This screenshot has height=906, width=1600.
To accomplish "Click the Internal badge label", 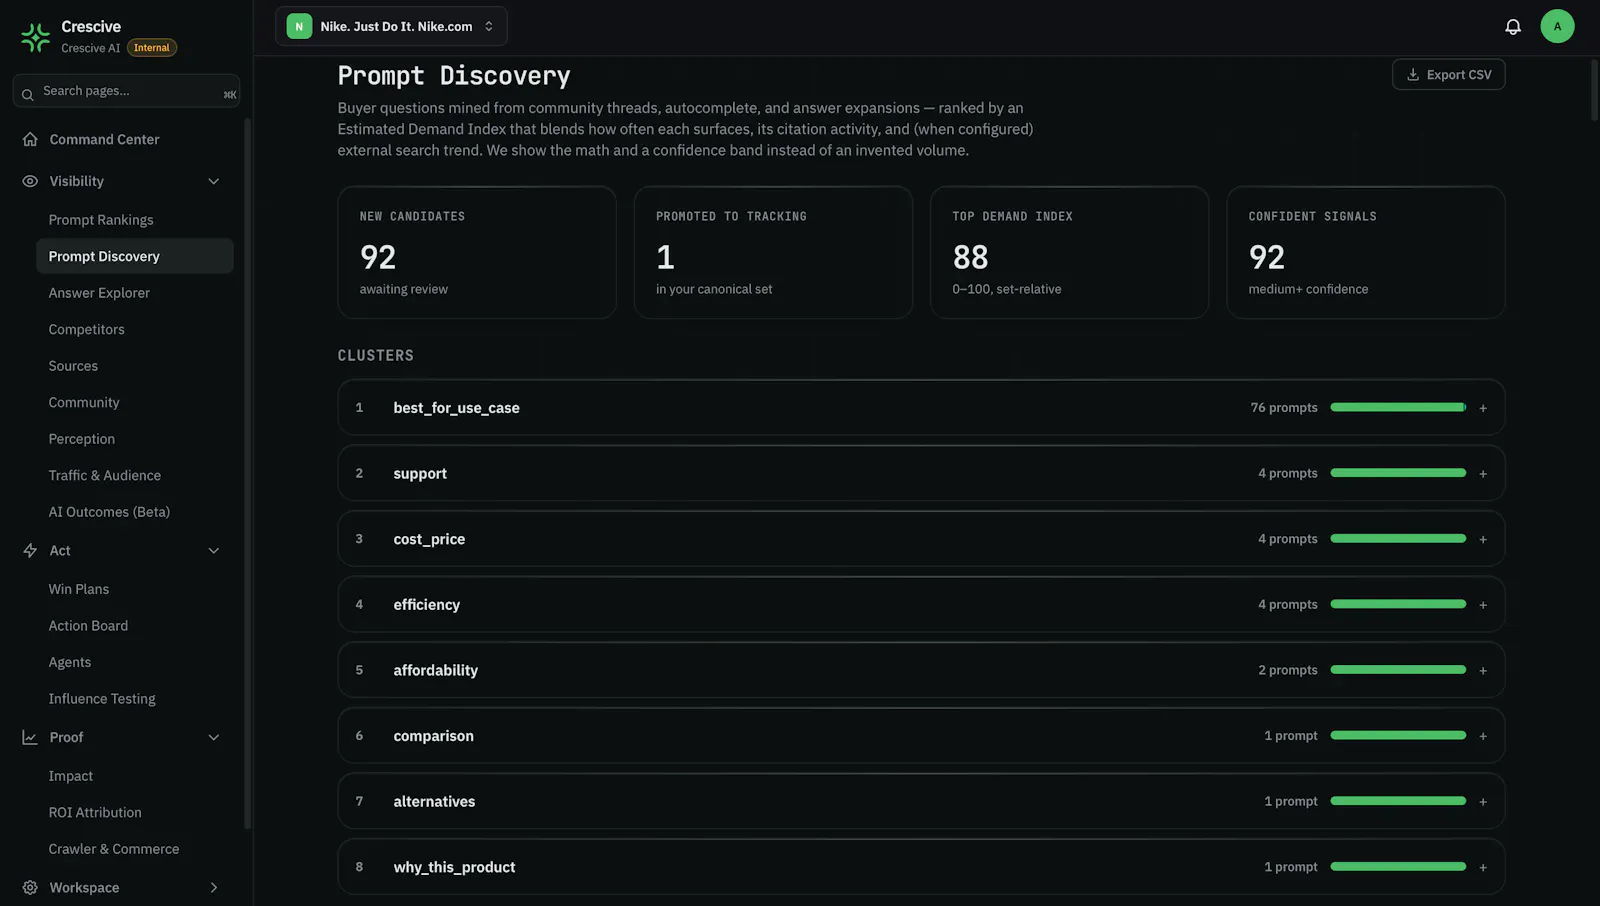I will [152, 48].
